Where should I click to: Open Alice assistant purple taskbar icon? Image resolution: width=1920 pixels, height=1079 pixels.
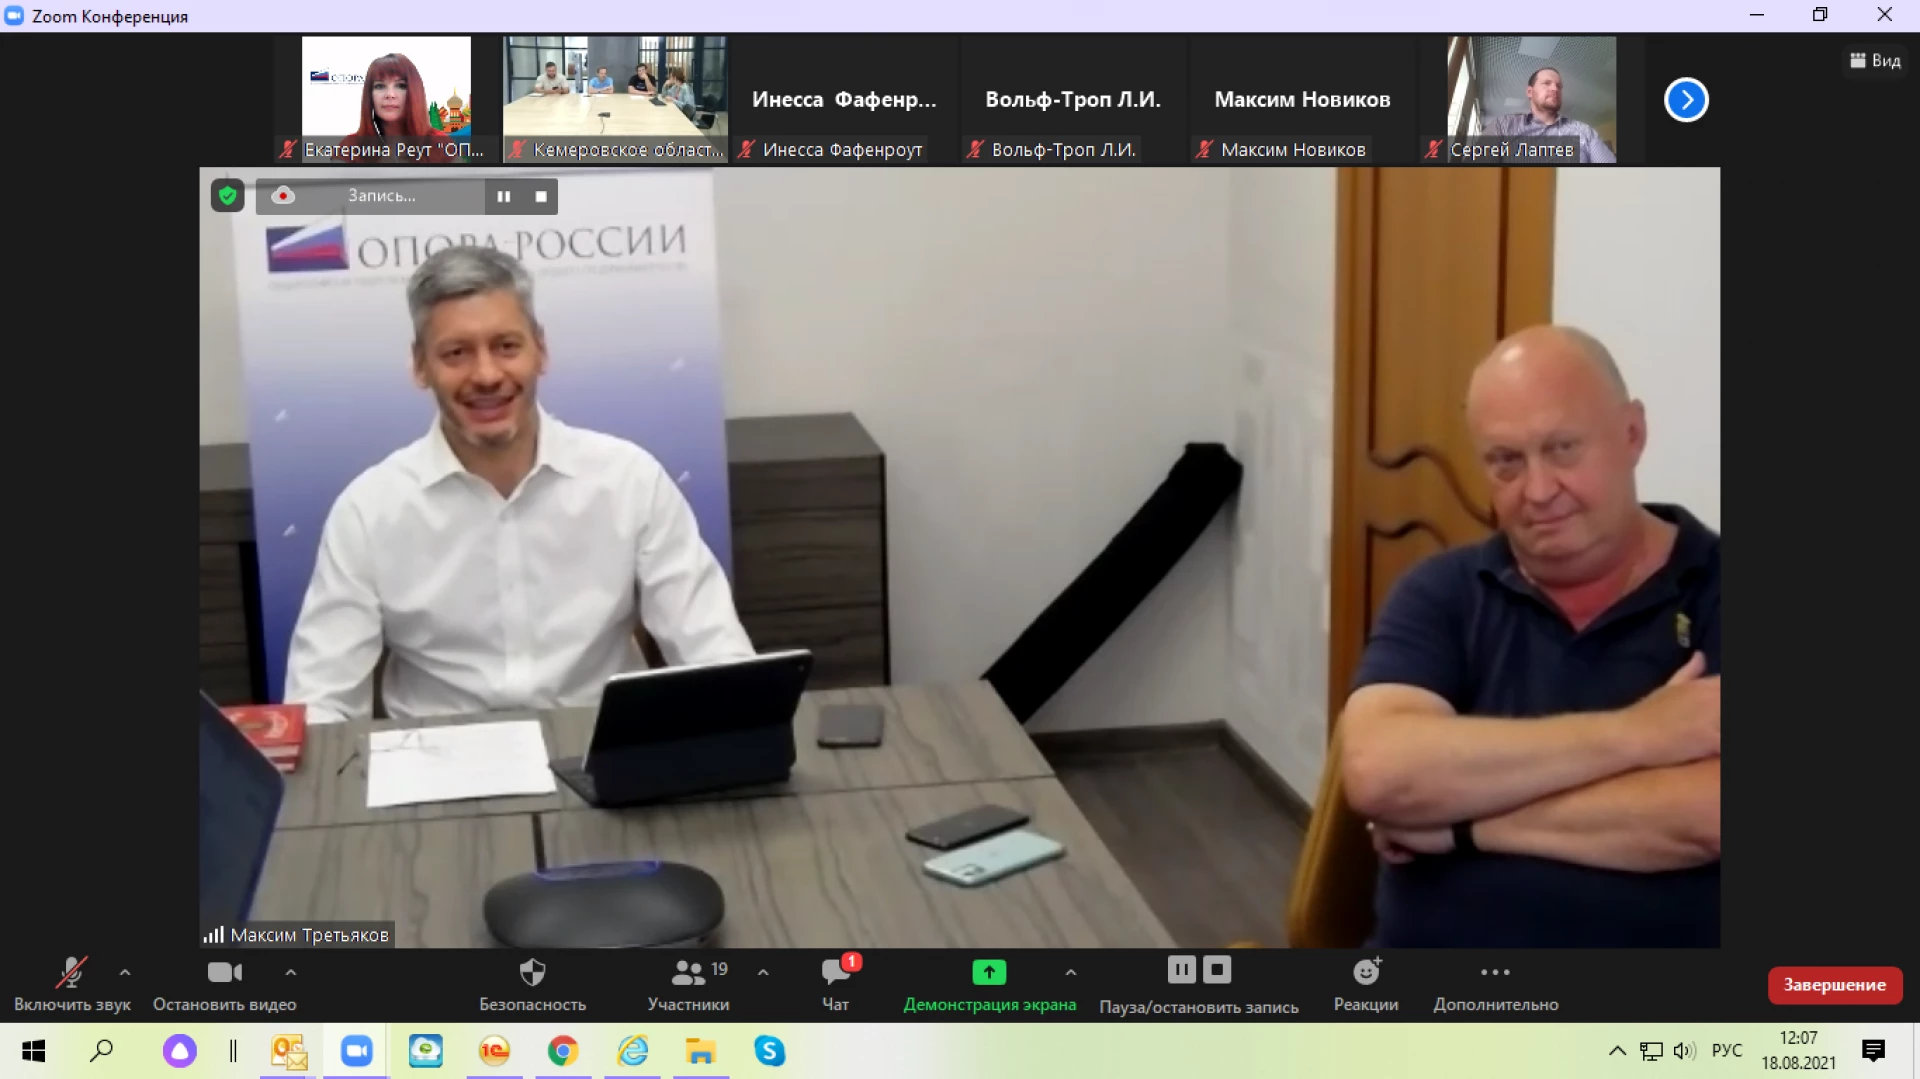[180, 1051]
